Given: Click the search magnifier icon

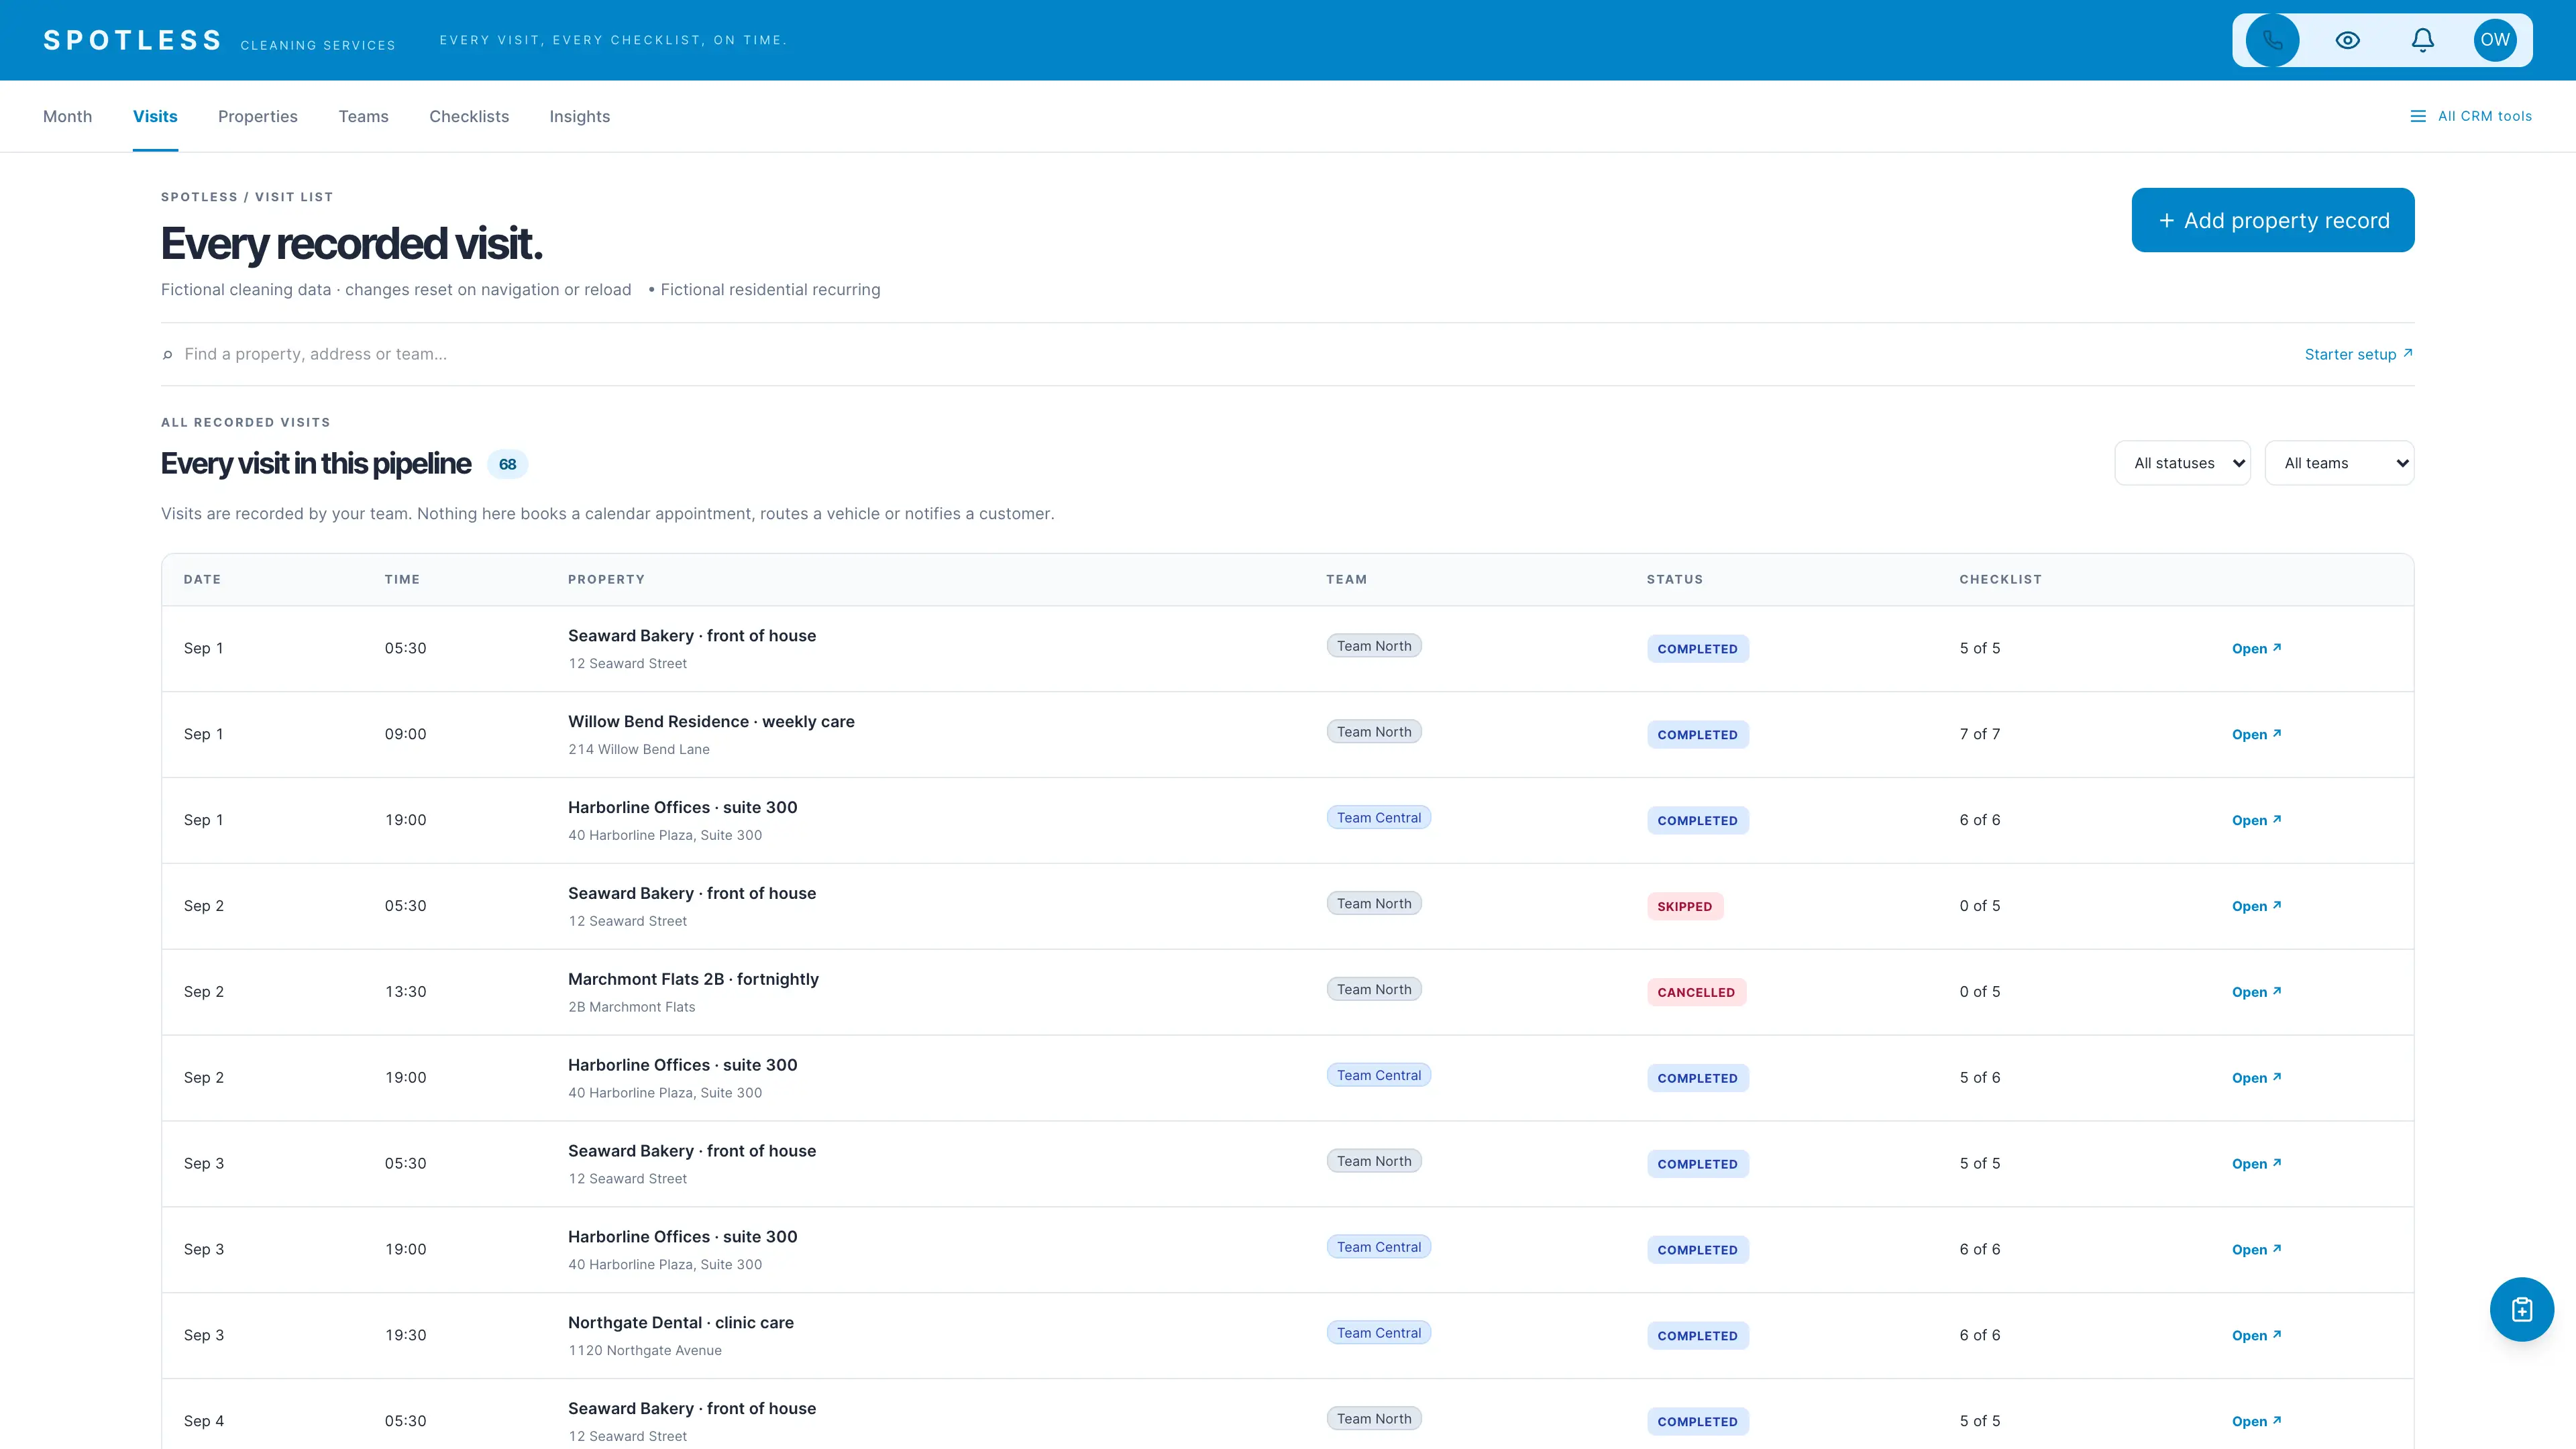Looking at the screenshot, I should [167, 354].
